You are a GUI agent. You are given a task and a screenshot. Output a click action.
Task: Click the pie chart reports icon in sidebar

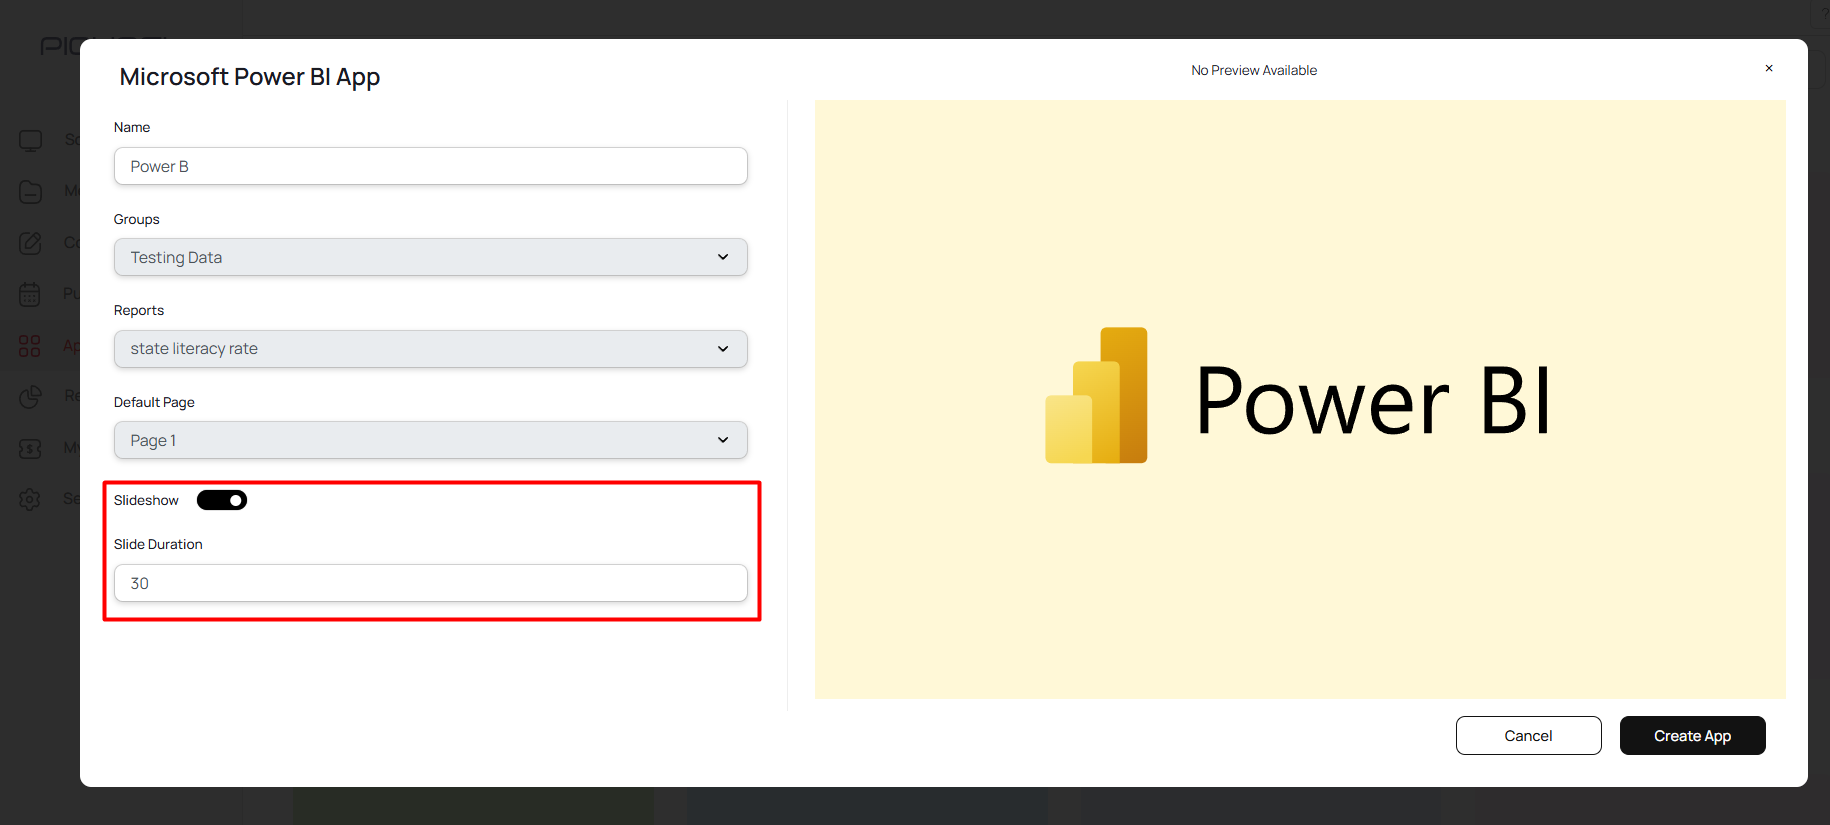click(x=31, y=397)
